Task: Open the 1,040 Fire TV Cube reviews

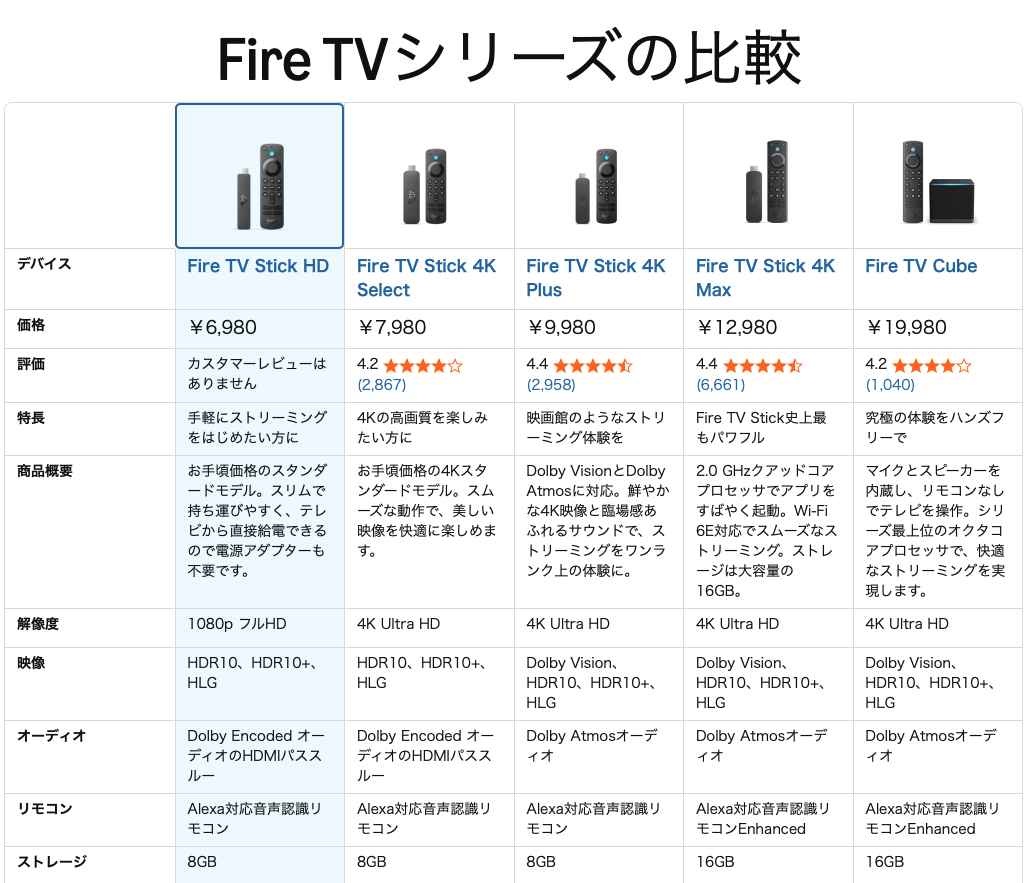Action: point(890,384)
